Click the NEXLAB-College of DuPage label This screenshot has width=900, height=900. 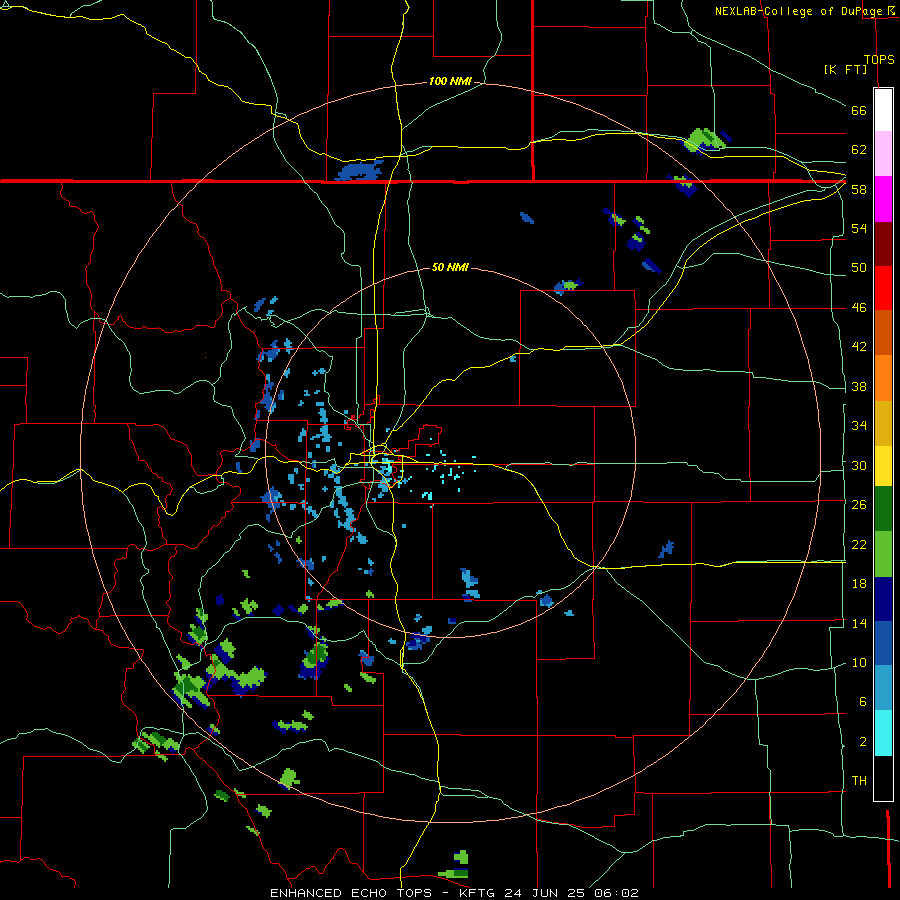point(799,11)
